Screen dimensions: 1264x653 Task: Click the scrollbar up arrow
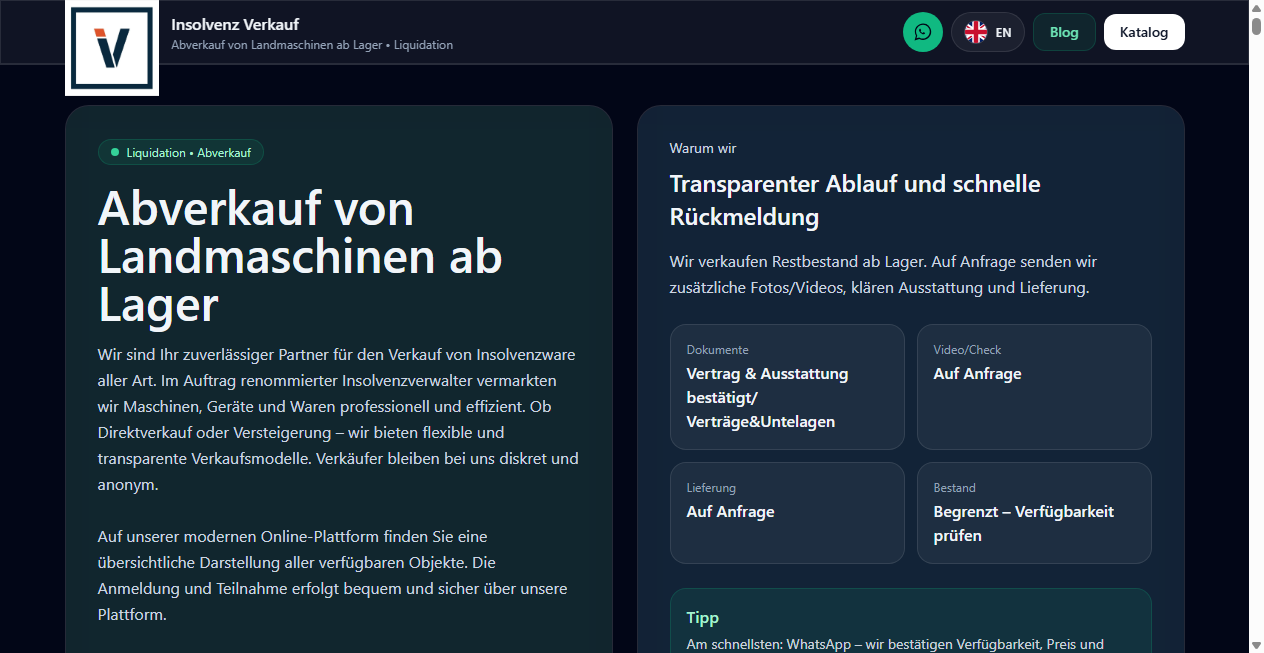click(x=1256, y=8)
